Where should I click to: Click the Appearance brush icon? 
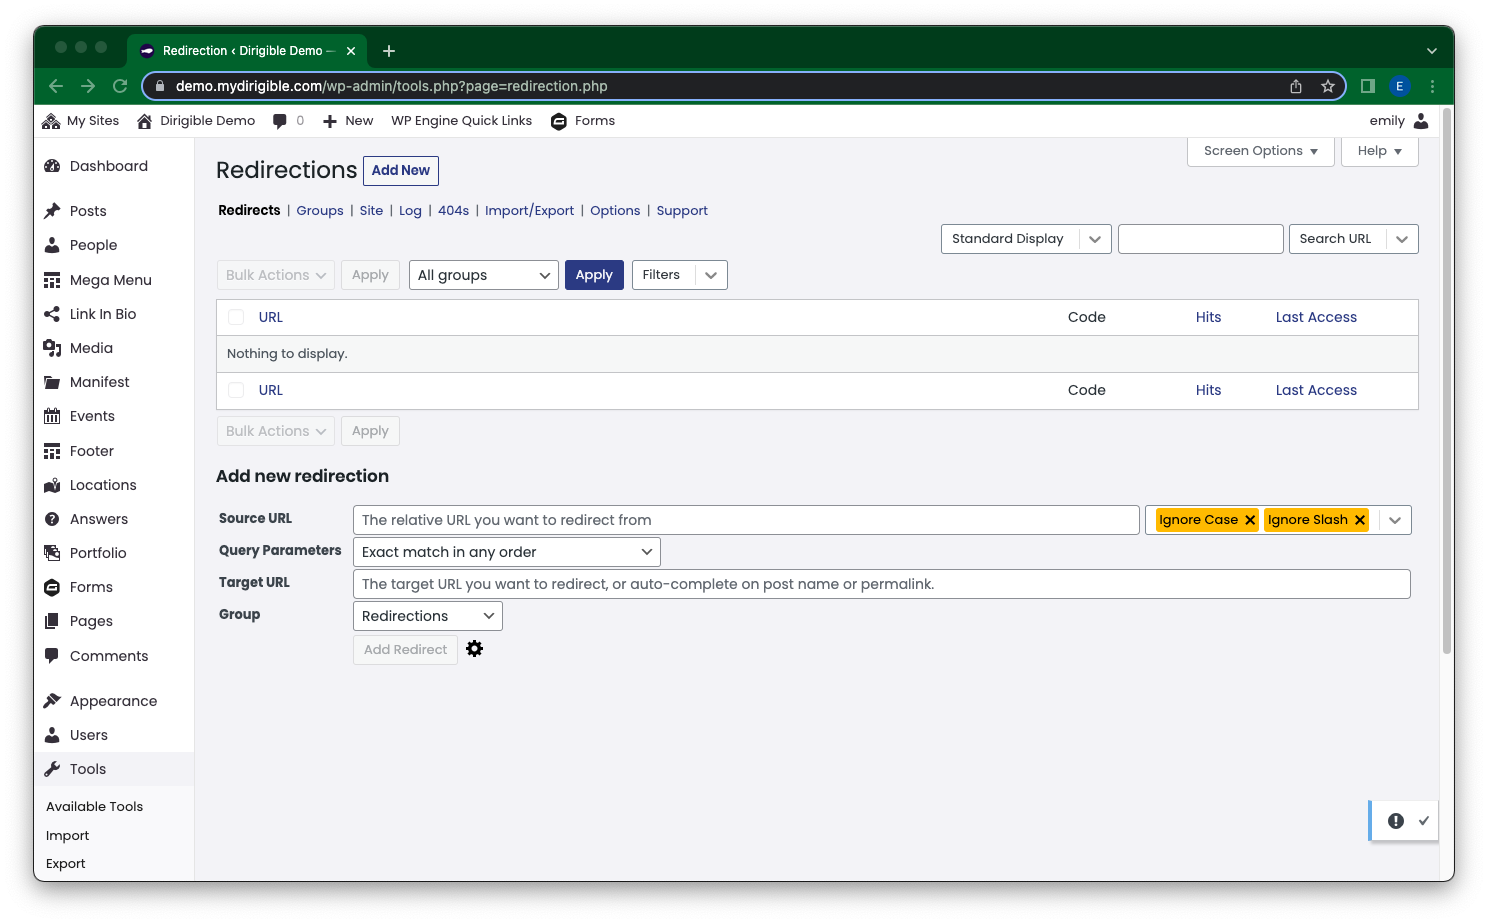pos(52,701)
